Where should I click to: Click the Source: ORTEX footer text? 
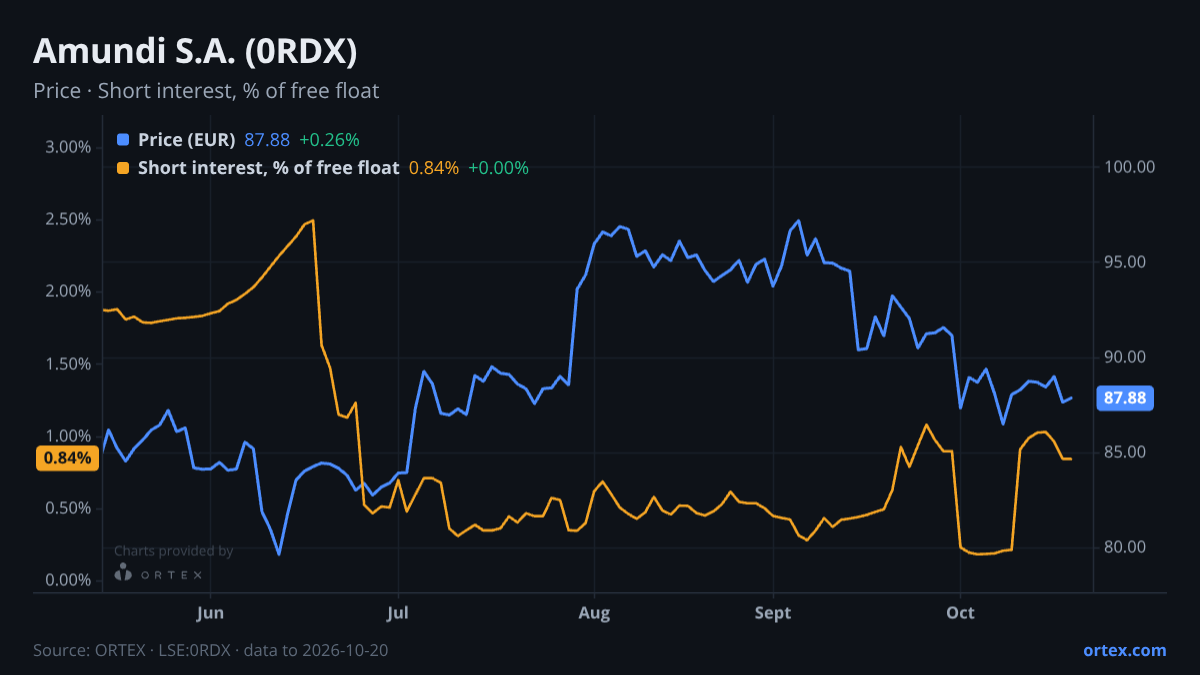[x=210, y=650]
